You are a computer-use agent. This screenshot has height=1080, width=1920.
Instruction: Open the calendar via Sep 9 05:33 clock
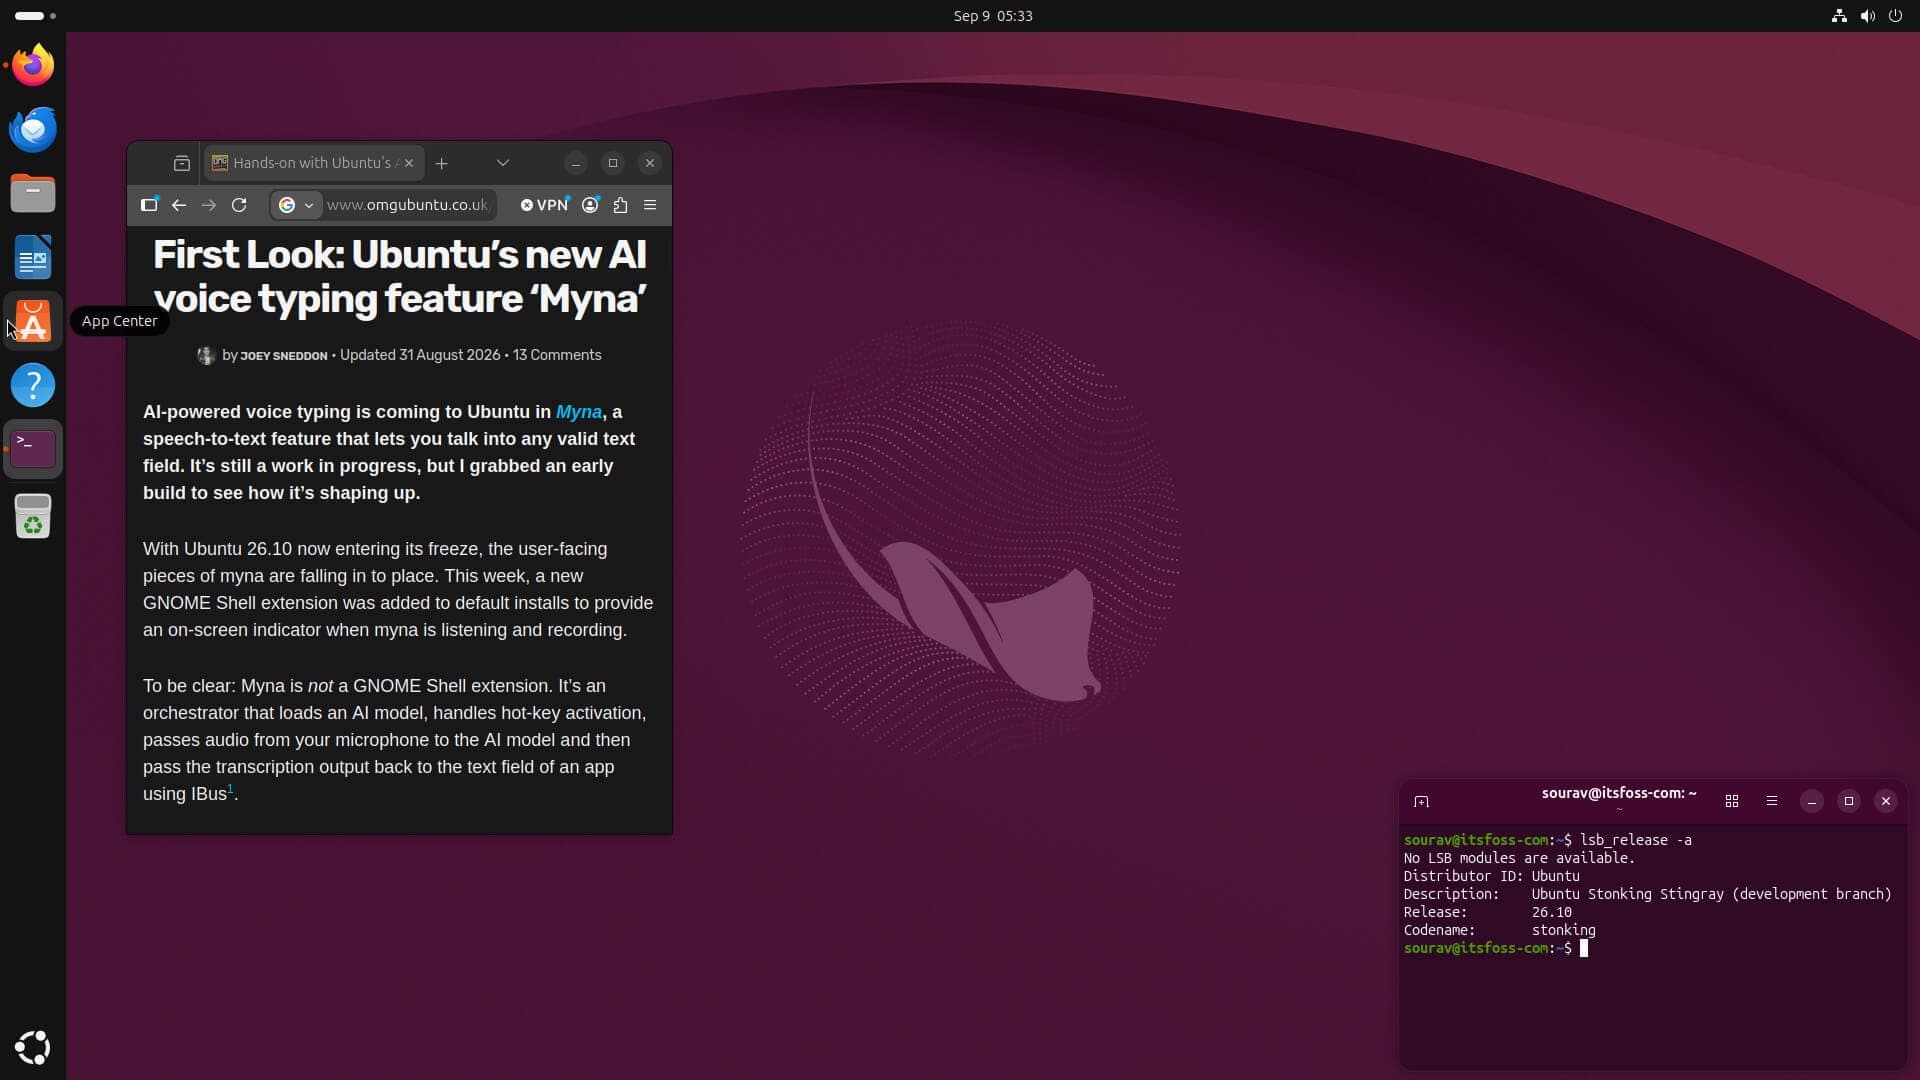(x=992, y=16)
